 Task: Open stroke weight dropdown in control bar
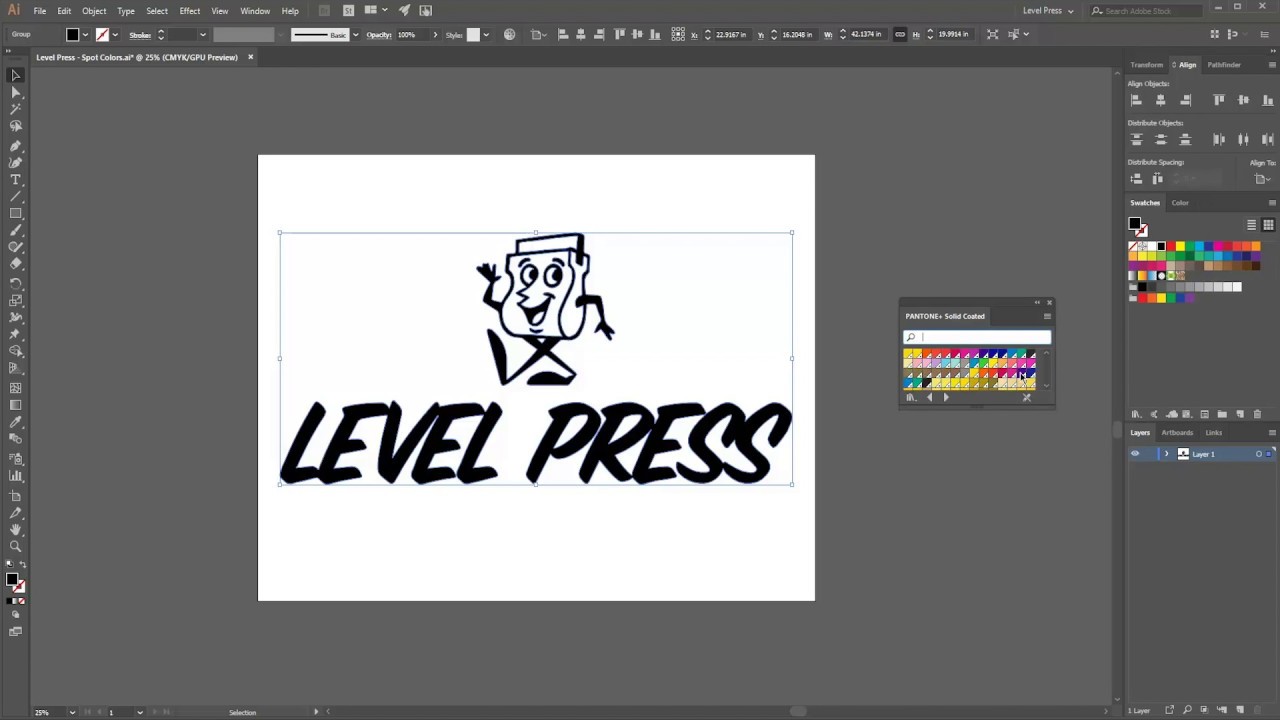click(202, 35)
